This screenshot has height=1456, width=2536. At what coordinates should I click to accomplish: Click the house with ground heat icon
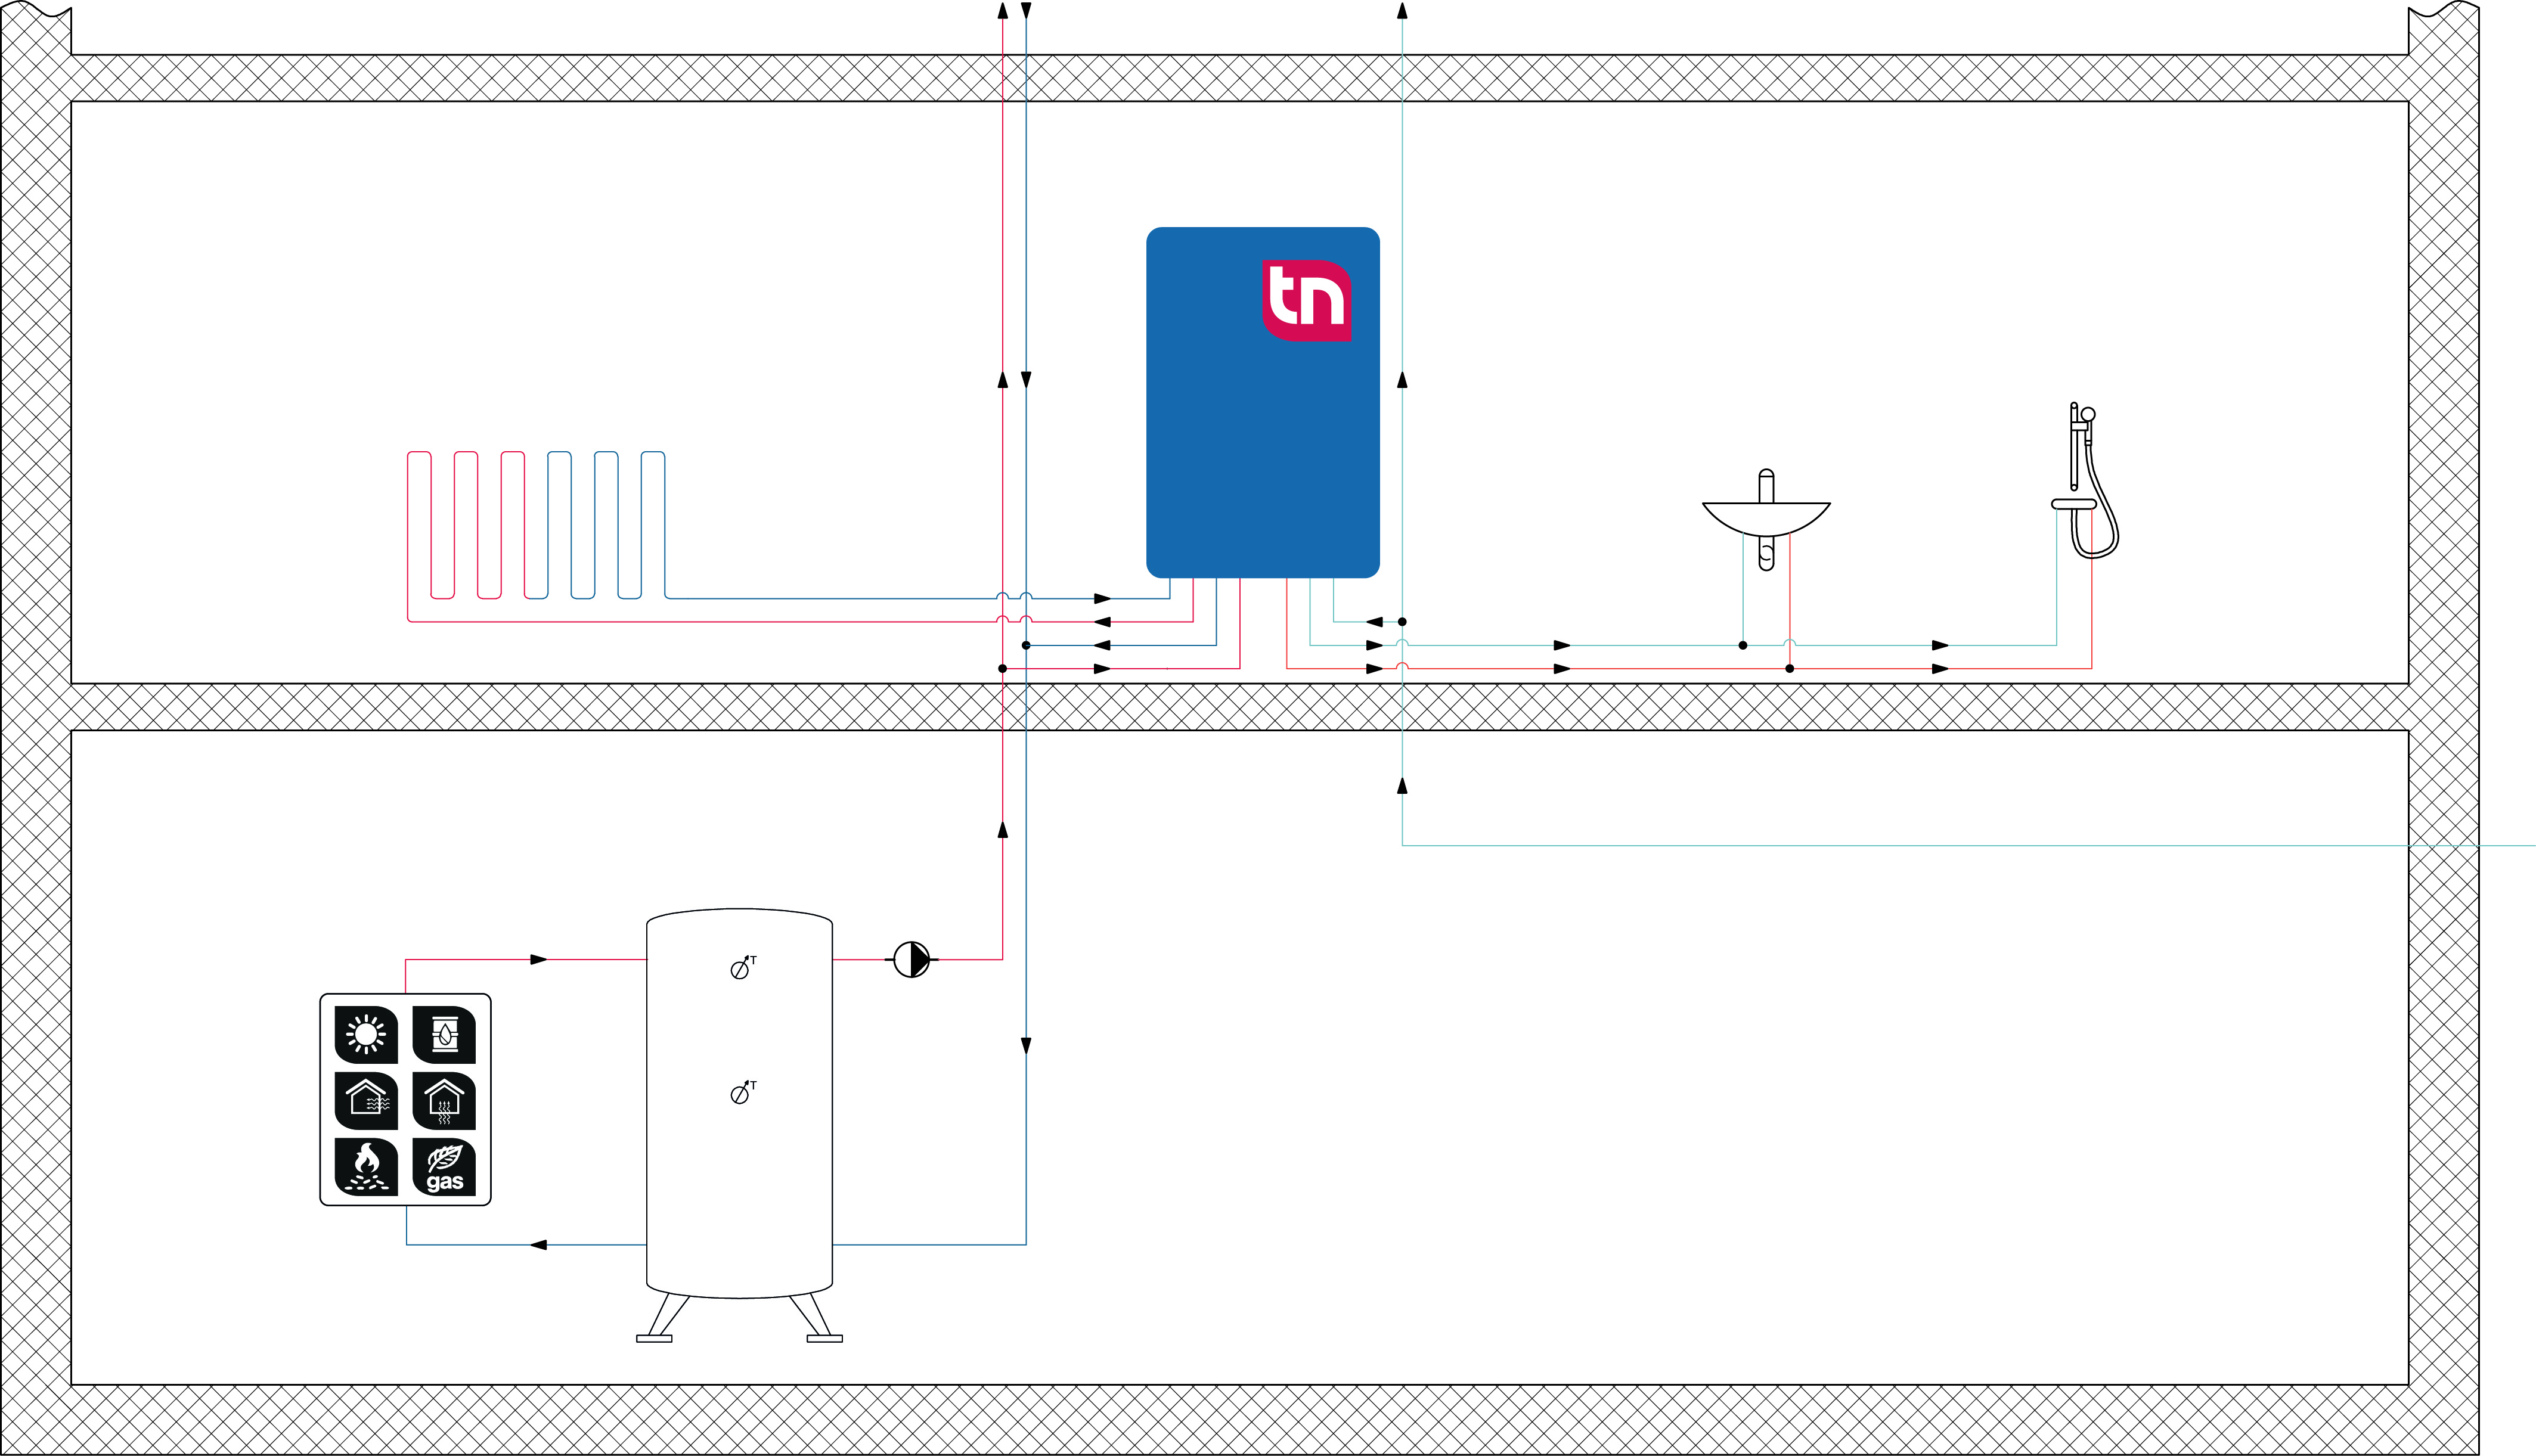(444, 1101)
